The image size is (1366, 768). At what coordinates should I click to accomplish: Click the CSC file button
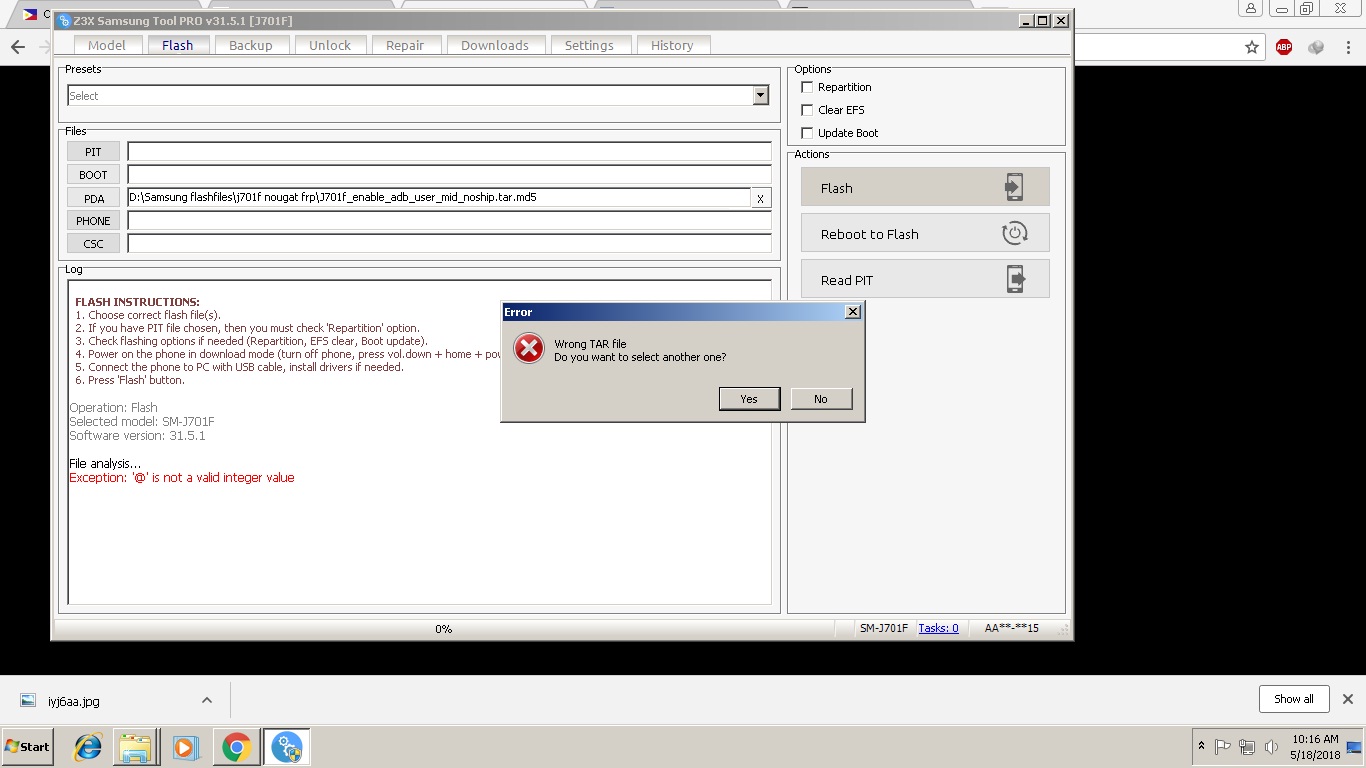point(93,243)
